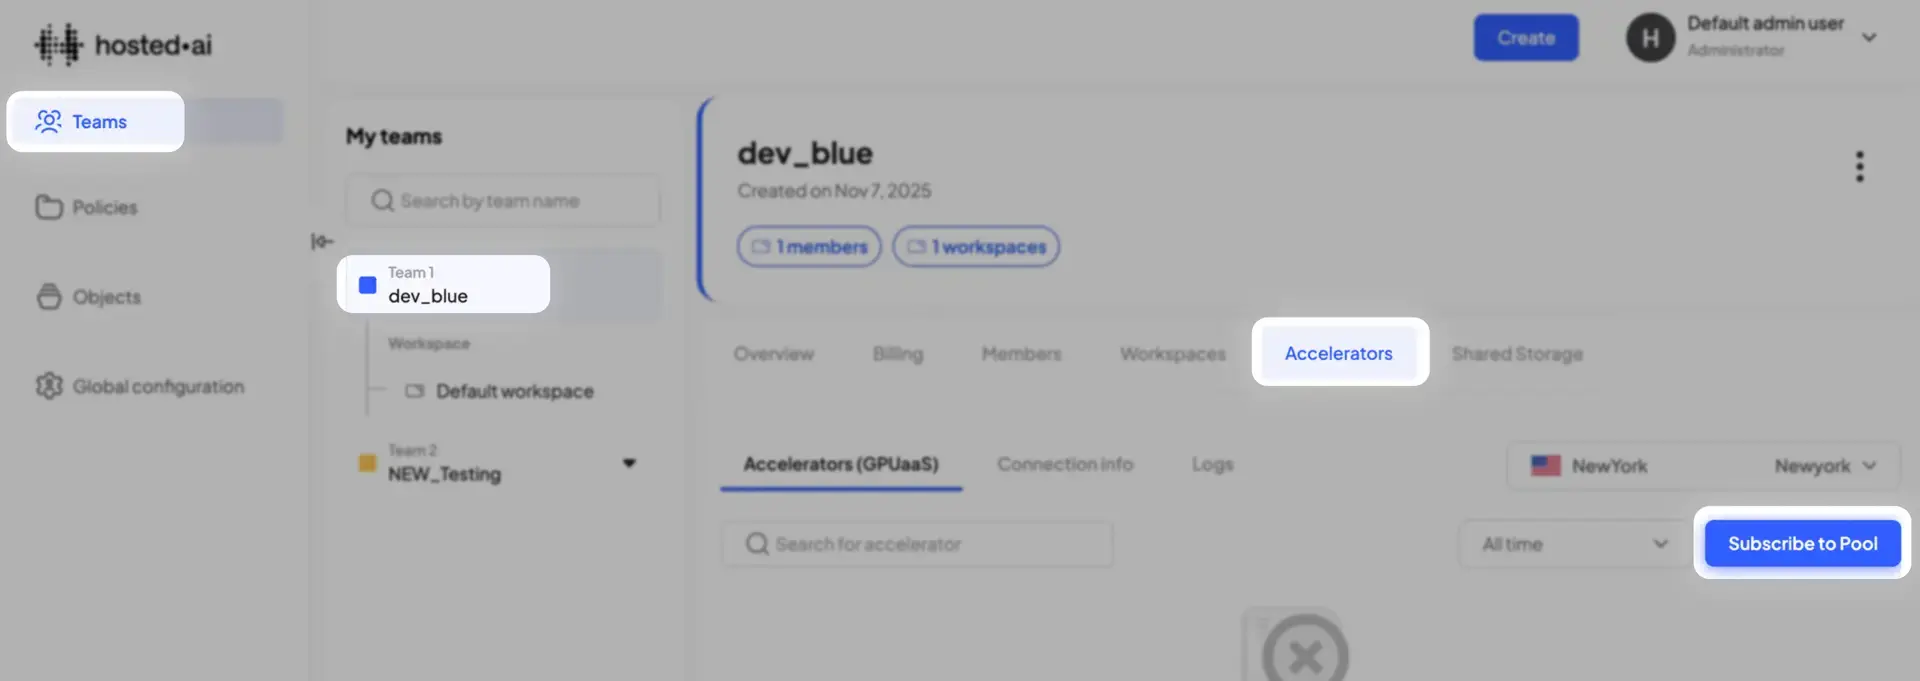This screenshot has height=681, width=1920.
Task: Focus the Search by team name field
Action: point(503,200)
